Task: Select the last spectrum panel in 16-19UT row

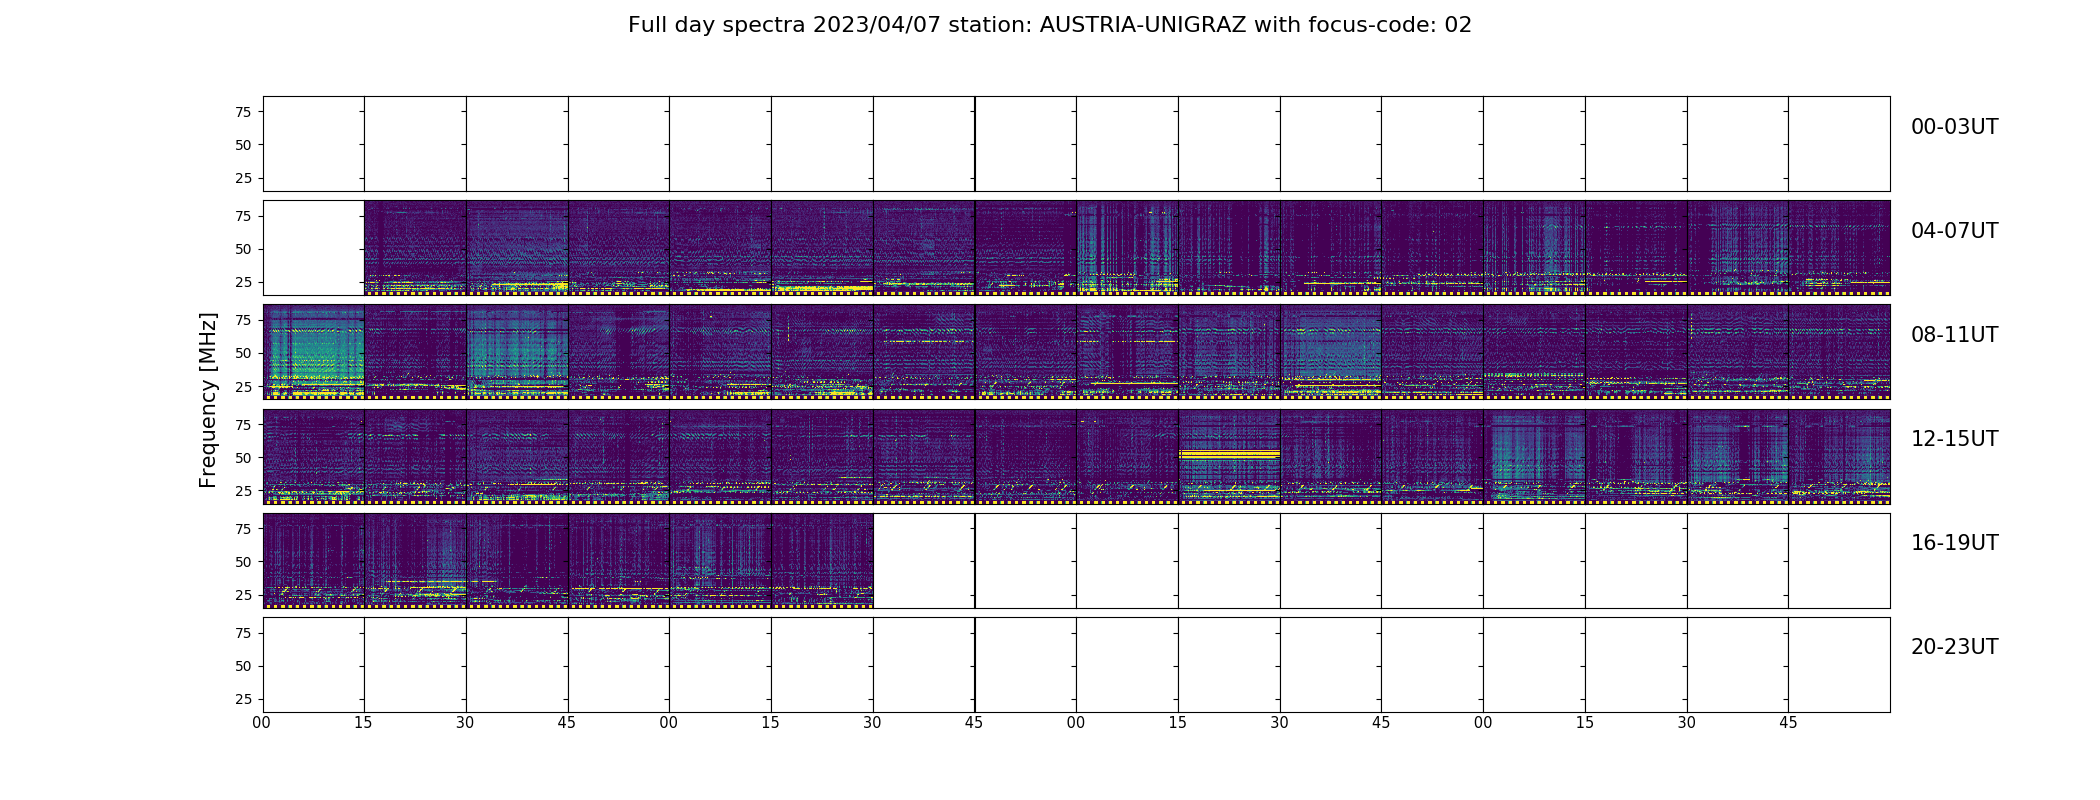Action: [x=822, y=561]
